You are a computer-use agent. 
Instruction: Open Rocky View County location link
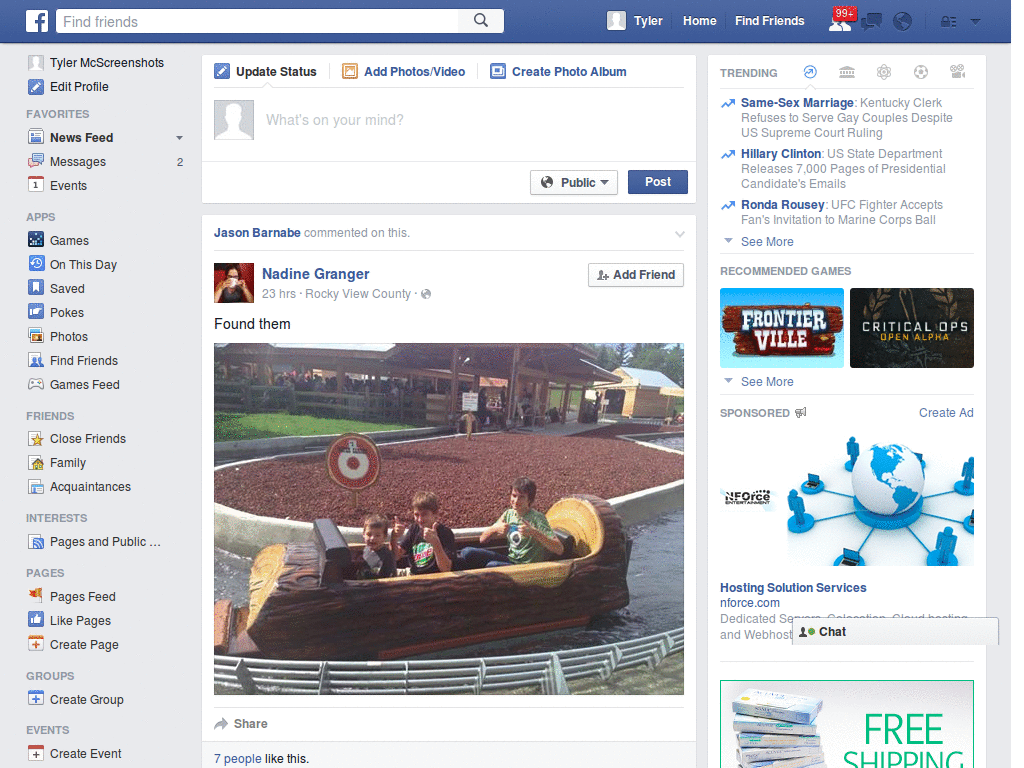click(358, 294)
